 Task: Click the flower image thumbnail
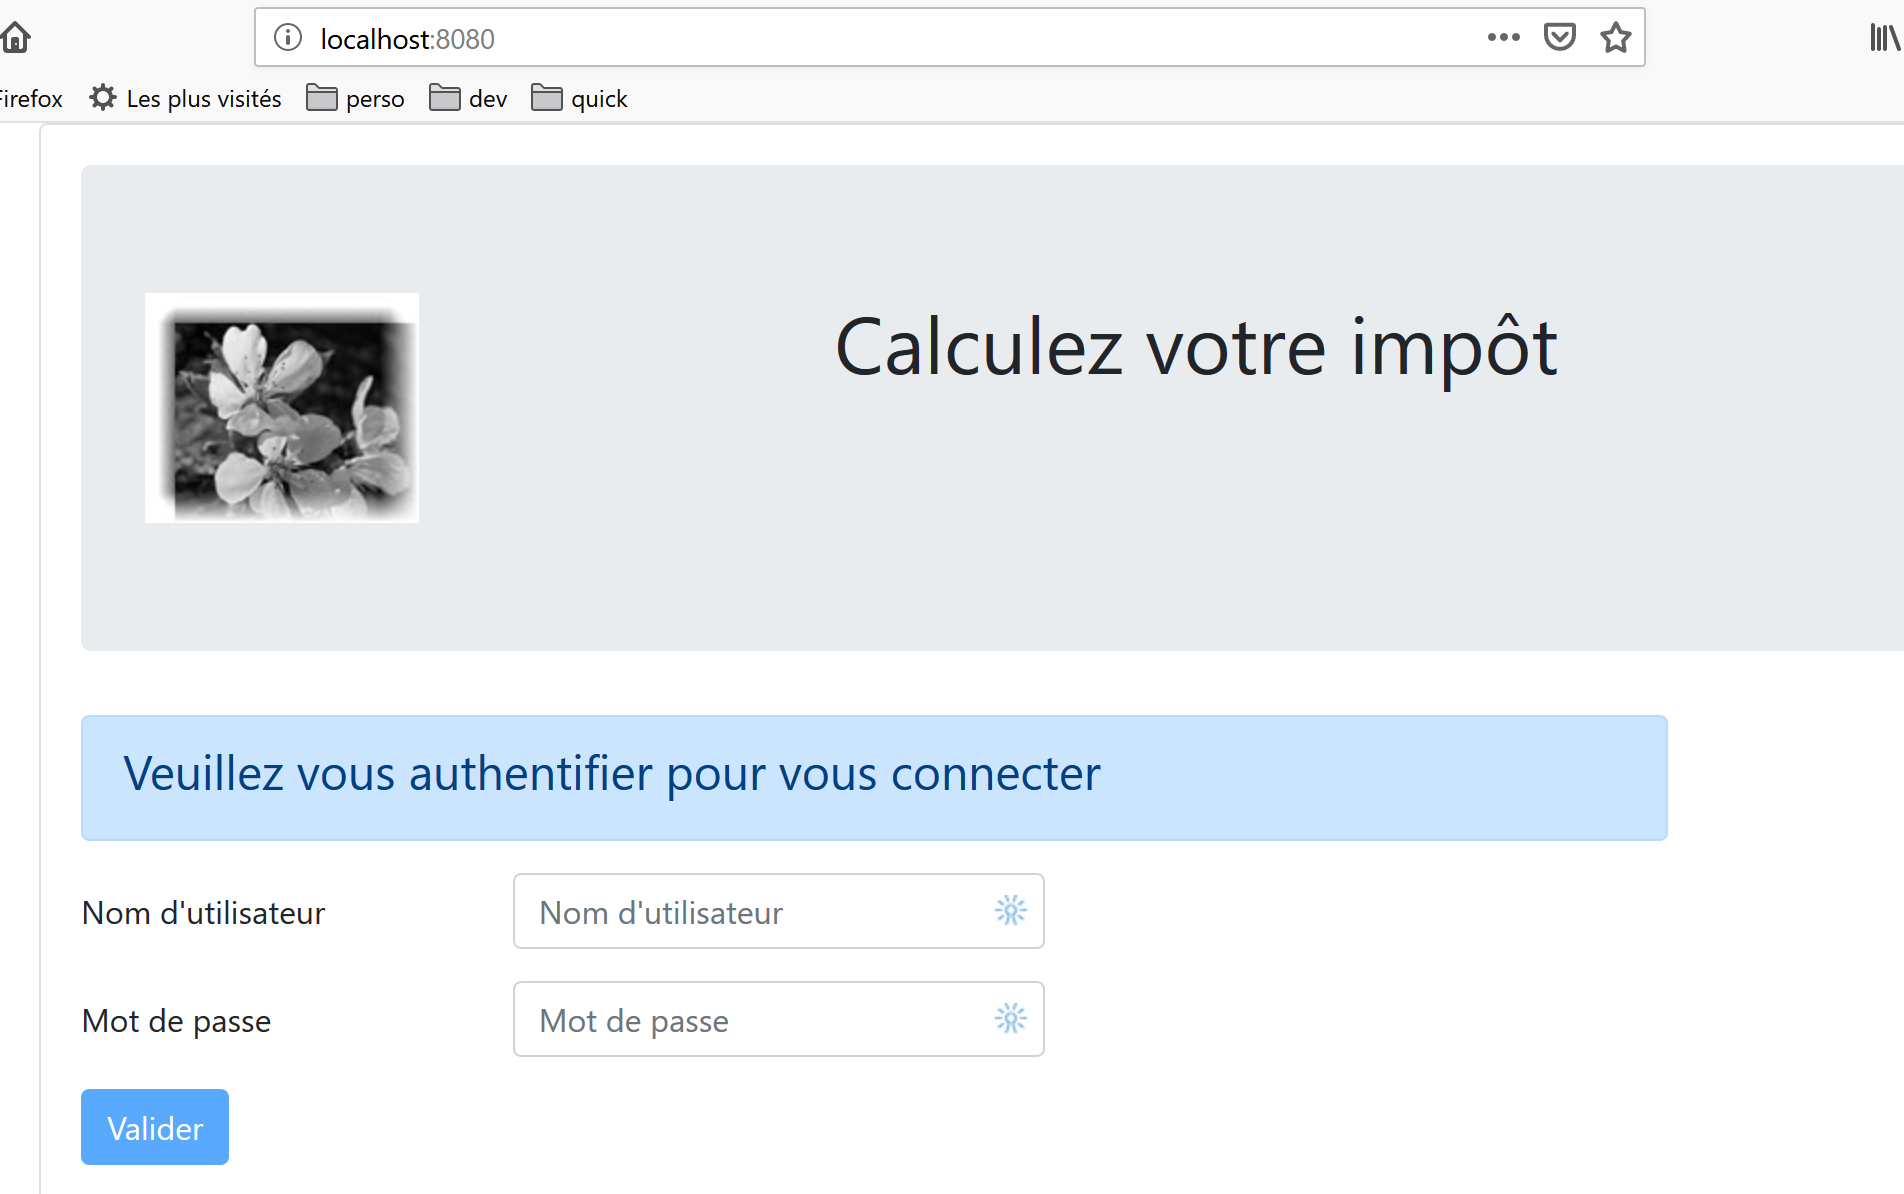(x=282, y=408)
